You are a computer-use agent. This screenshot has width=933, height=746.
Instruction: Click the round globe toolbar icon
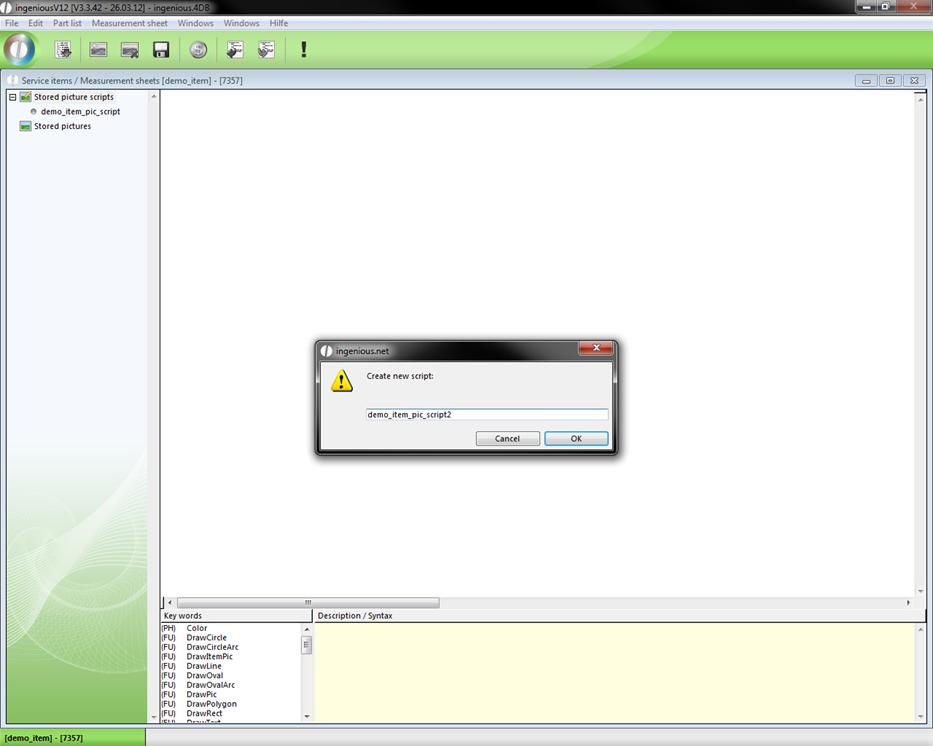click(198, 49)
